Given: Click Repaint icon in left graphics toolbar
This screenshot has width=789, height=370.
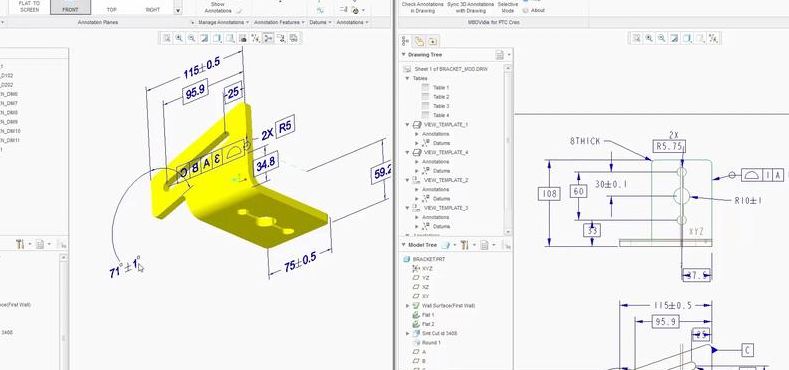Looking at the screenshot, I should pos(204,38).
